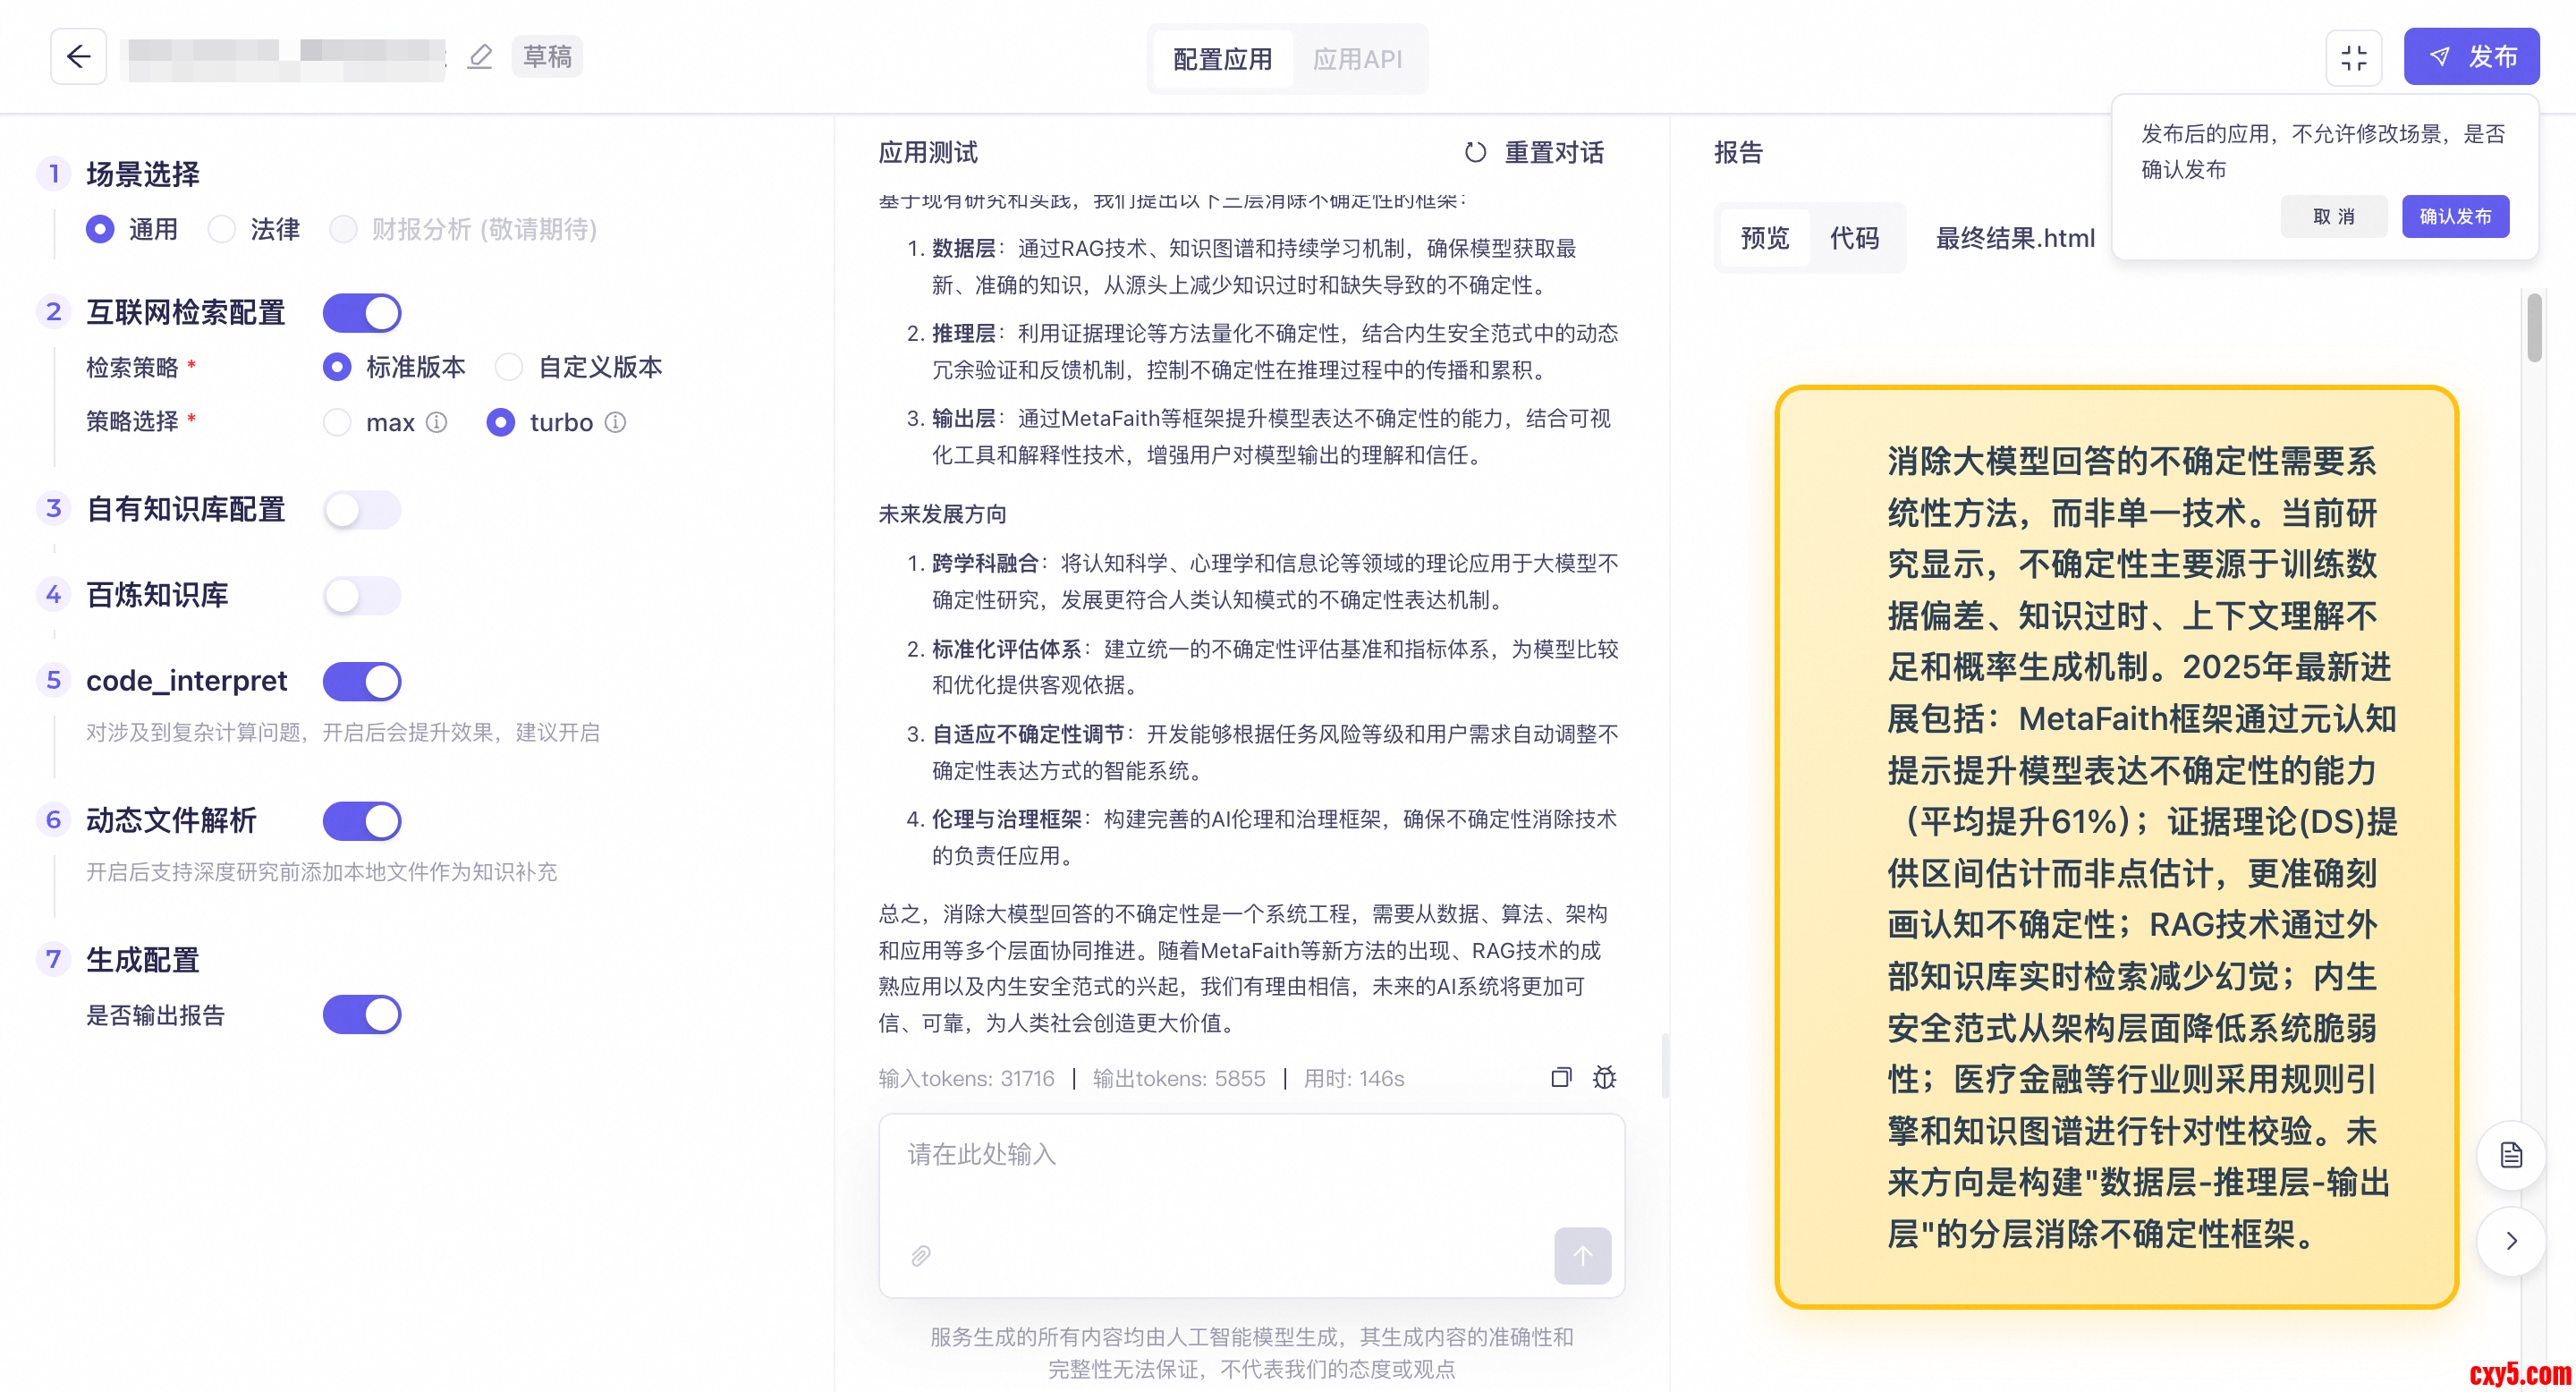The height and width of the screenshot is (1392, 2576).
Task: Expand the right chevron floating button
Action: tap(2510, 1241)
